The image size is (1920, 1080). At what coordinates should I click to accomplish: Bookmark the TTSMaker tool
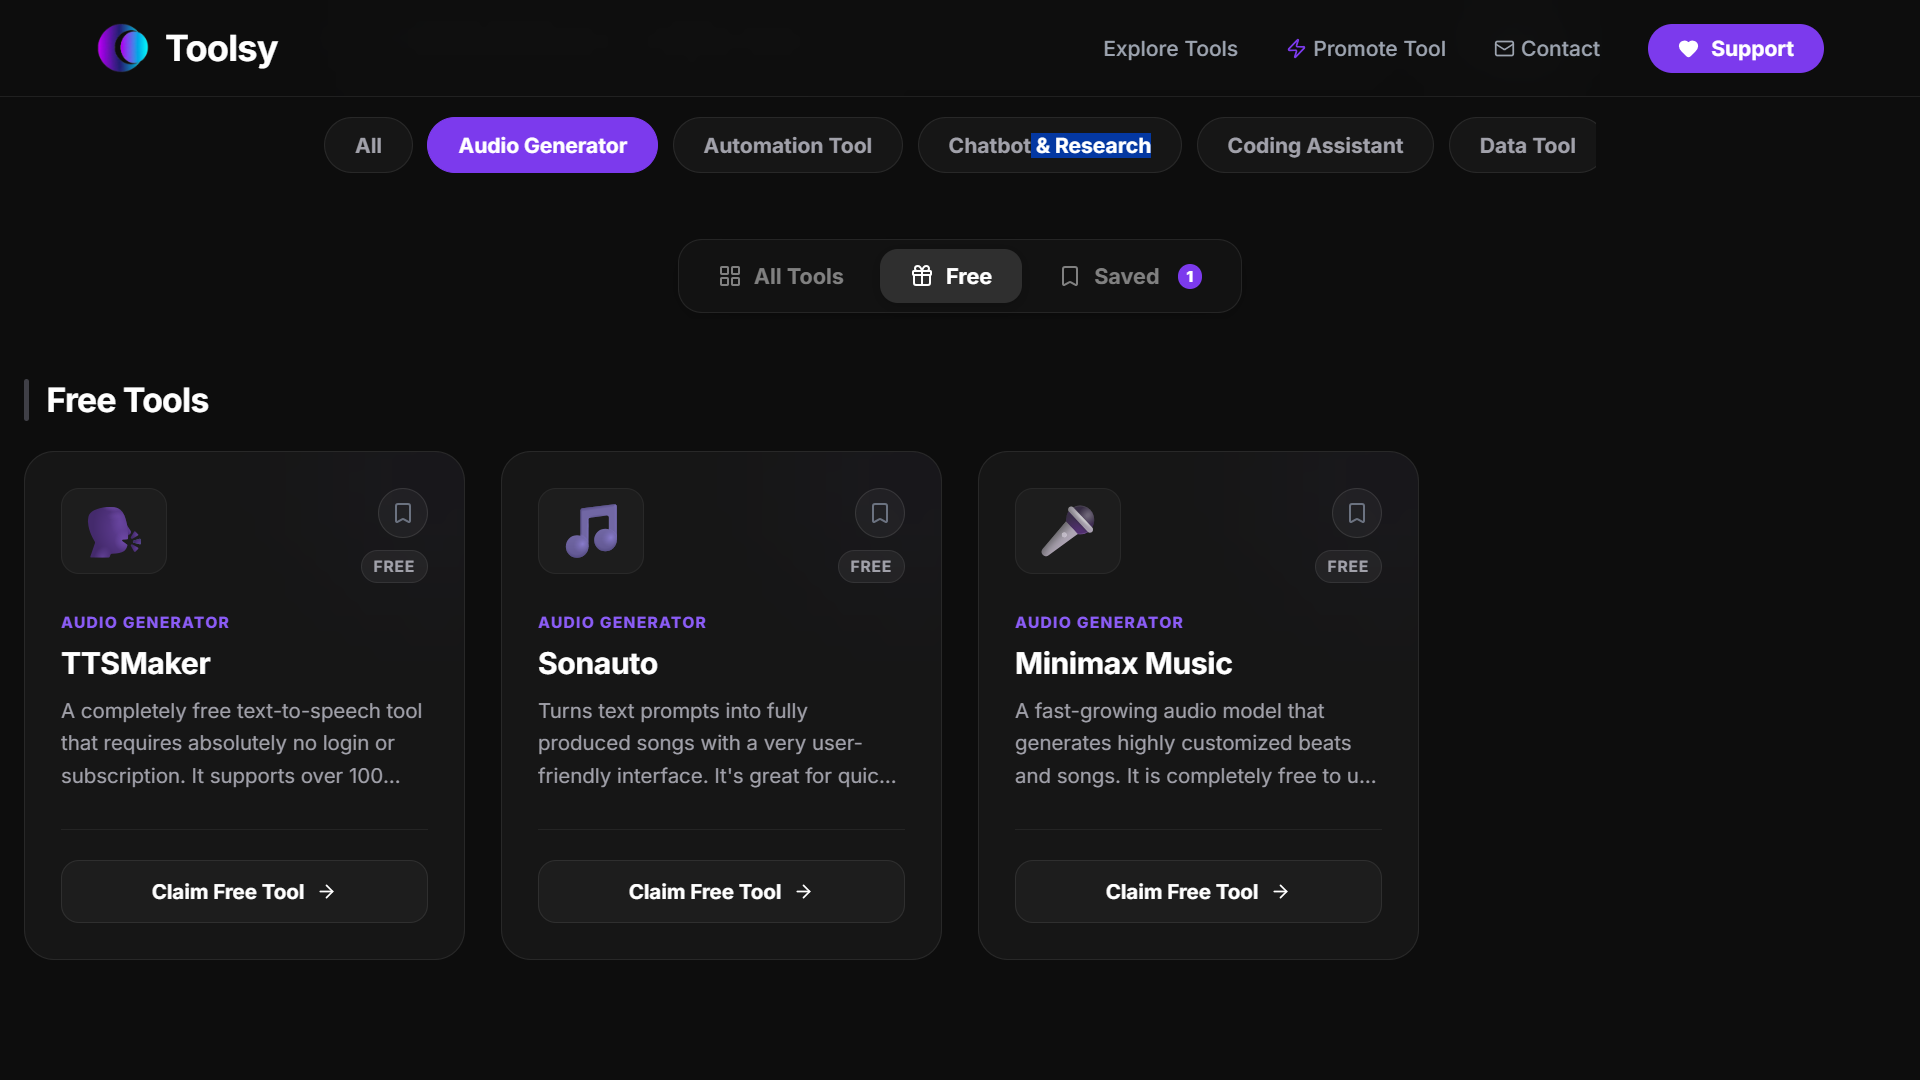(403, 512)
